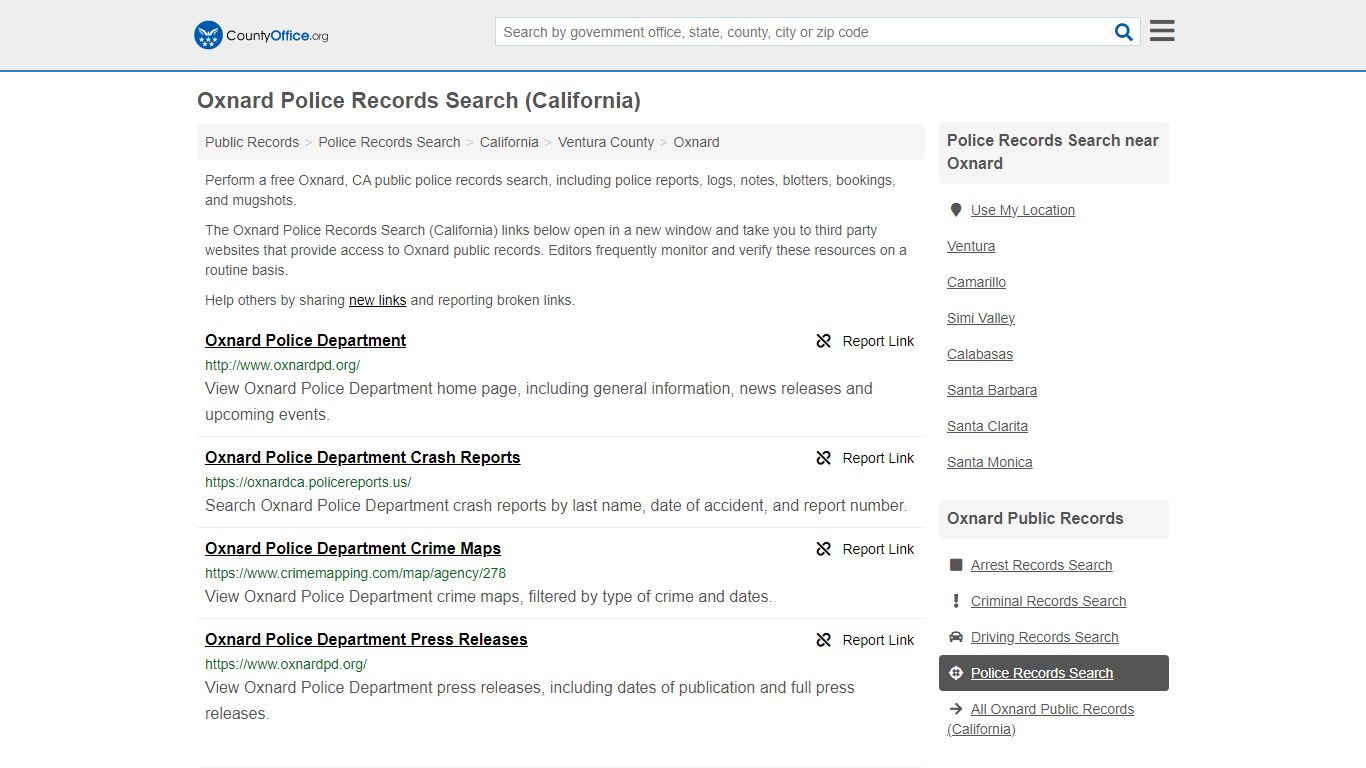
Task: Click the Police Records crosshair icon
Action: tap(956, 673)
